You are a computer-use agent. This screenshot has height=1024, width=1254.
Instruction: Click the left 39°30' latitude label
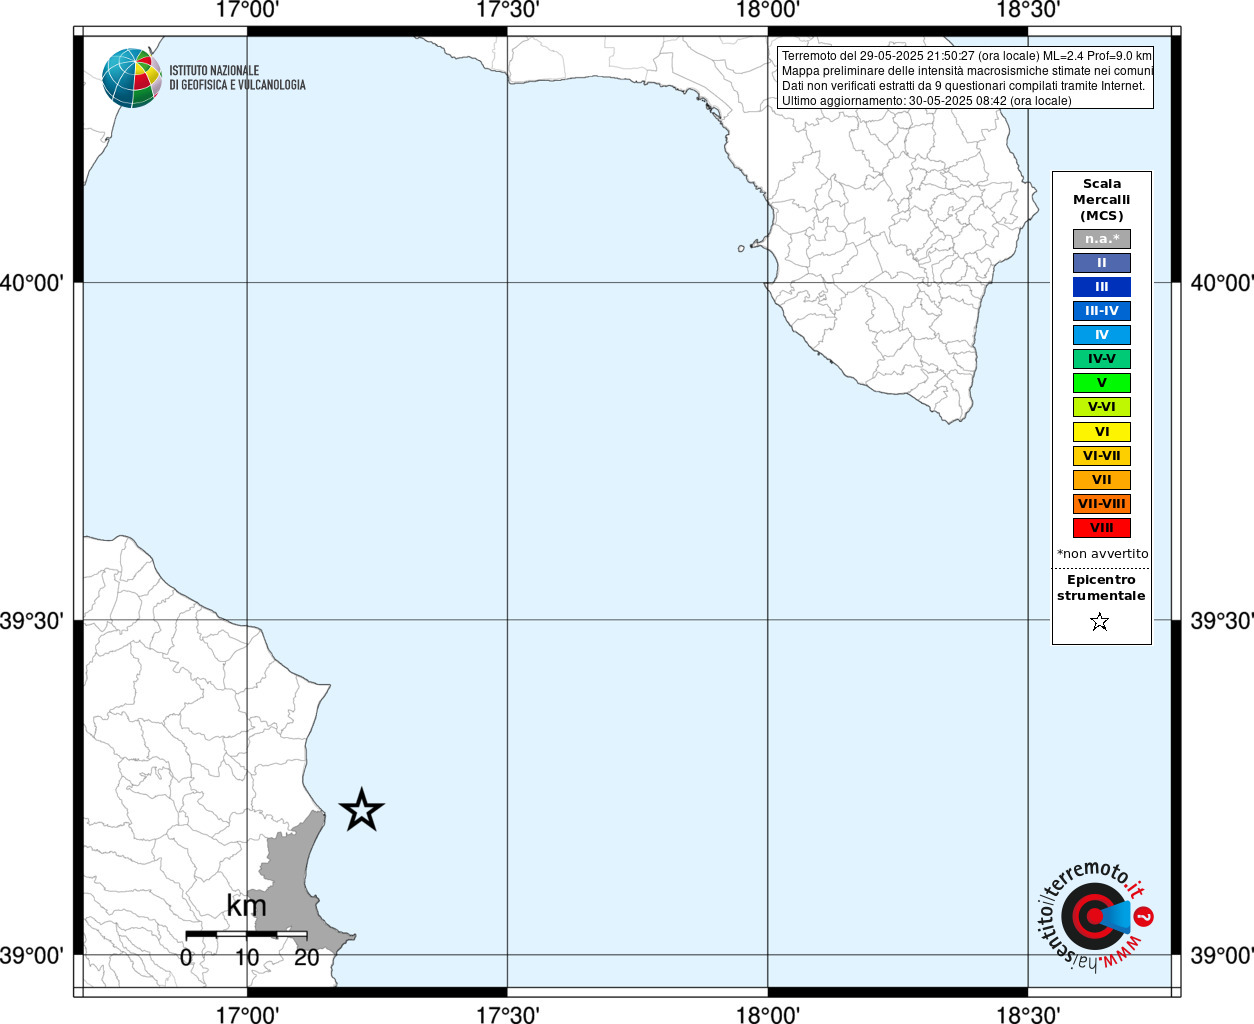32,621
